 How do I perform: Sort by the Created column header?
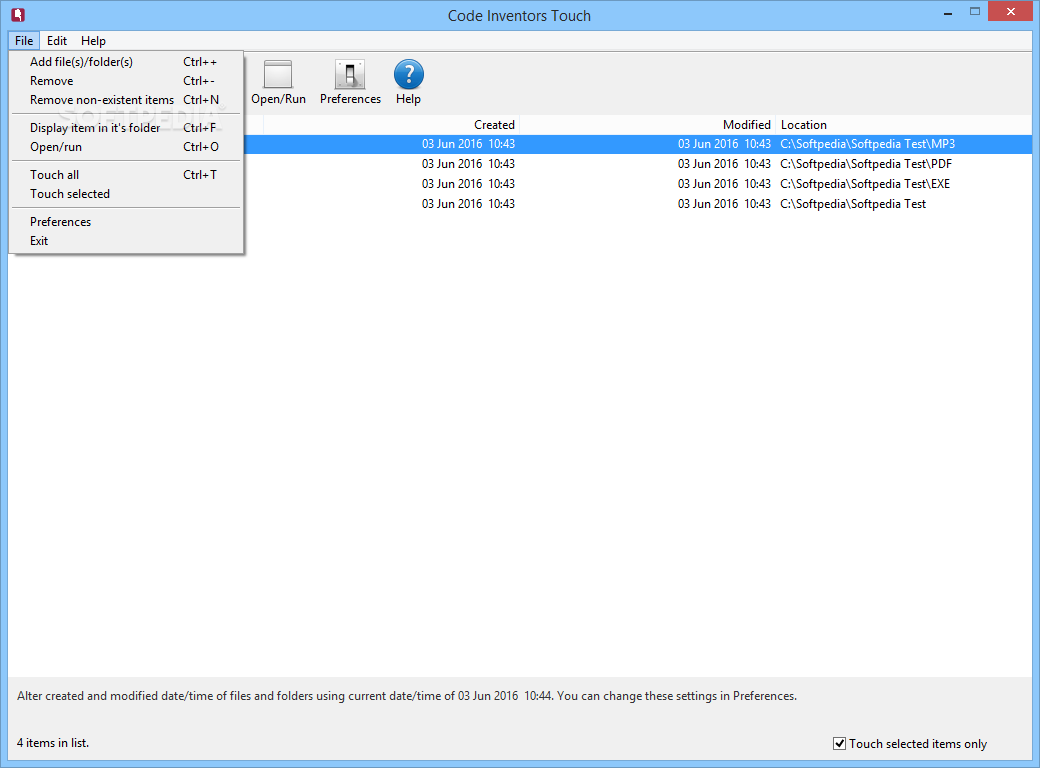[391, 125]
